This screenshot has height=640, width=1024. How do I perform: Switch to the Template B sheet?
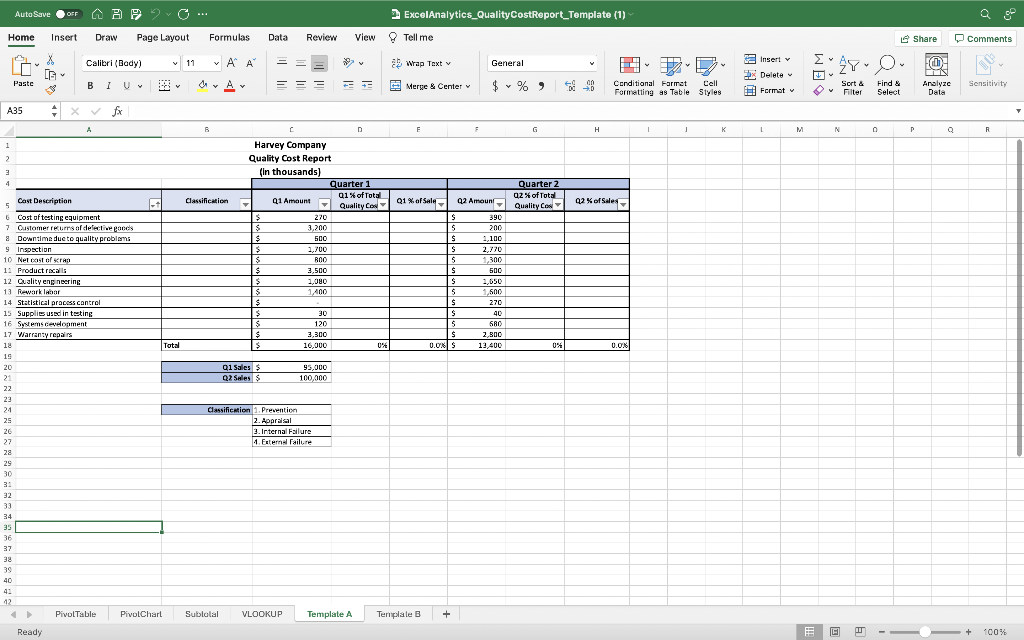tap(400, 614)
